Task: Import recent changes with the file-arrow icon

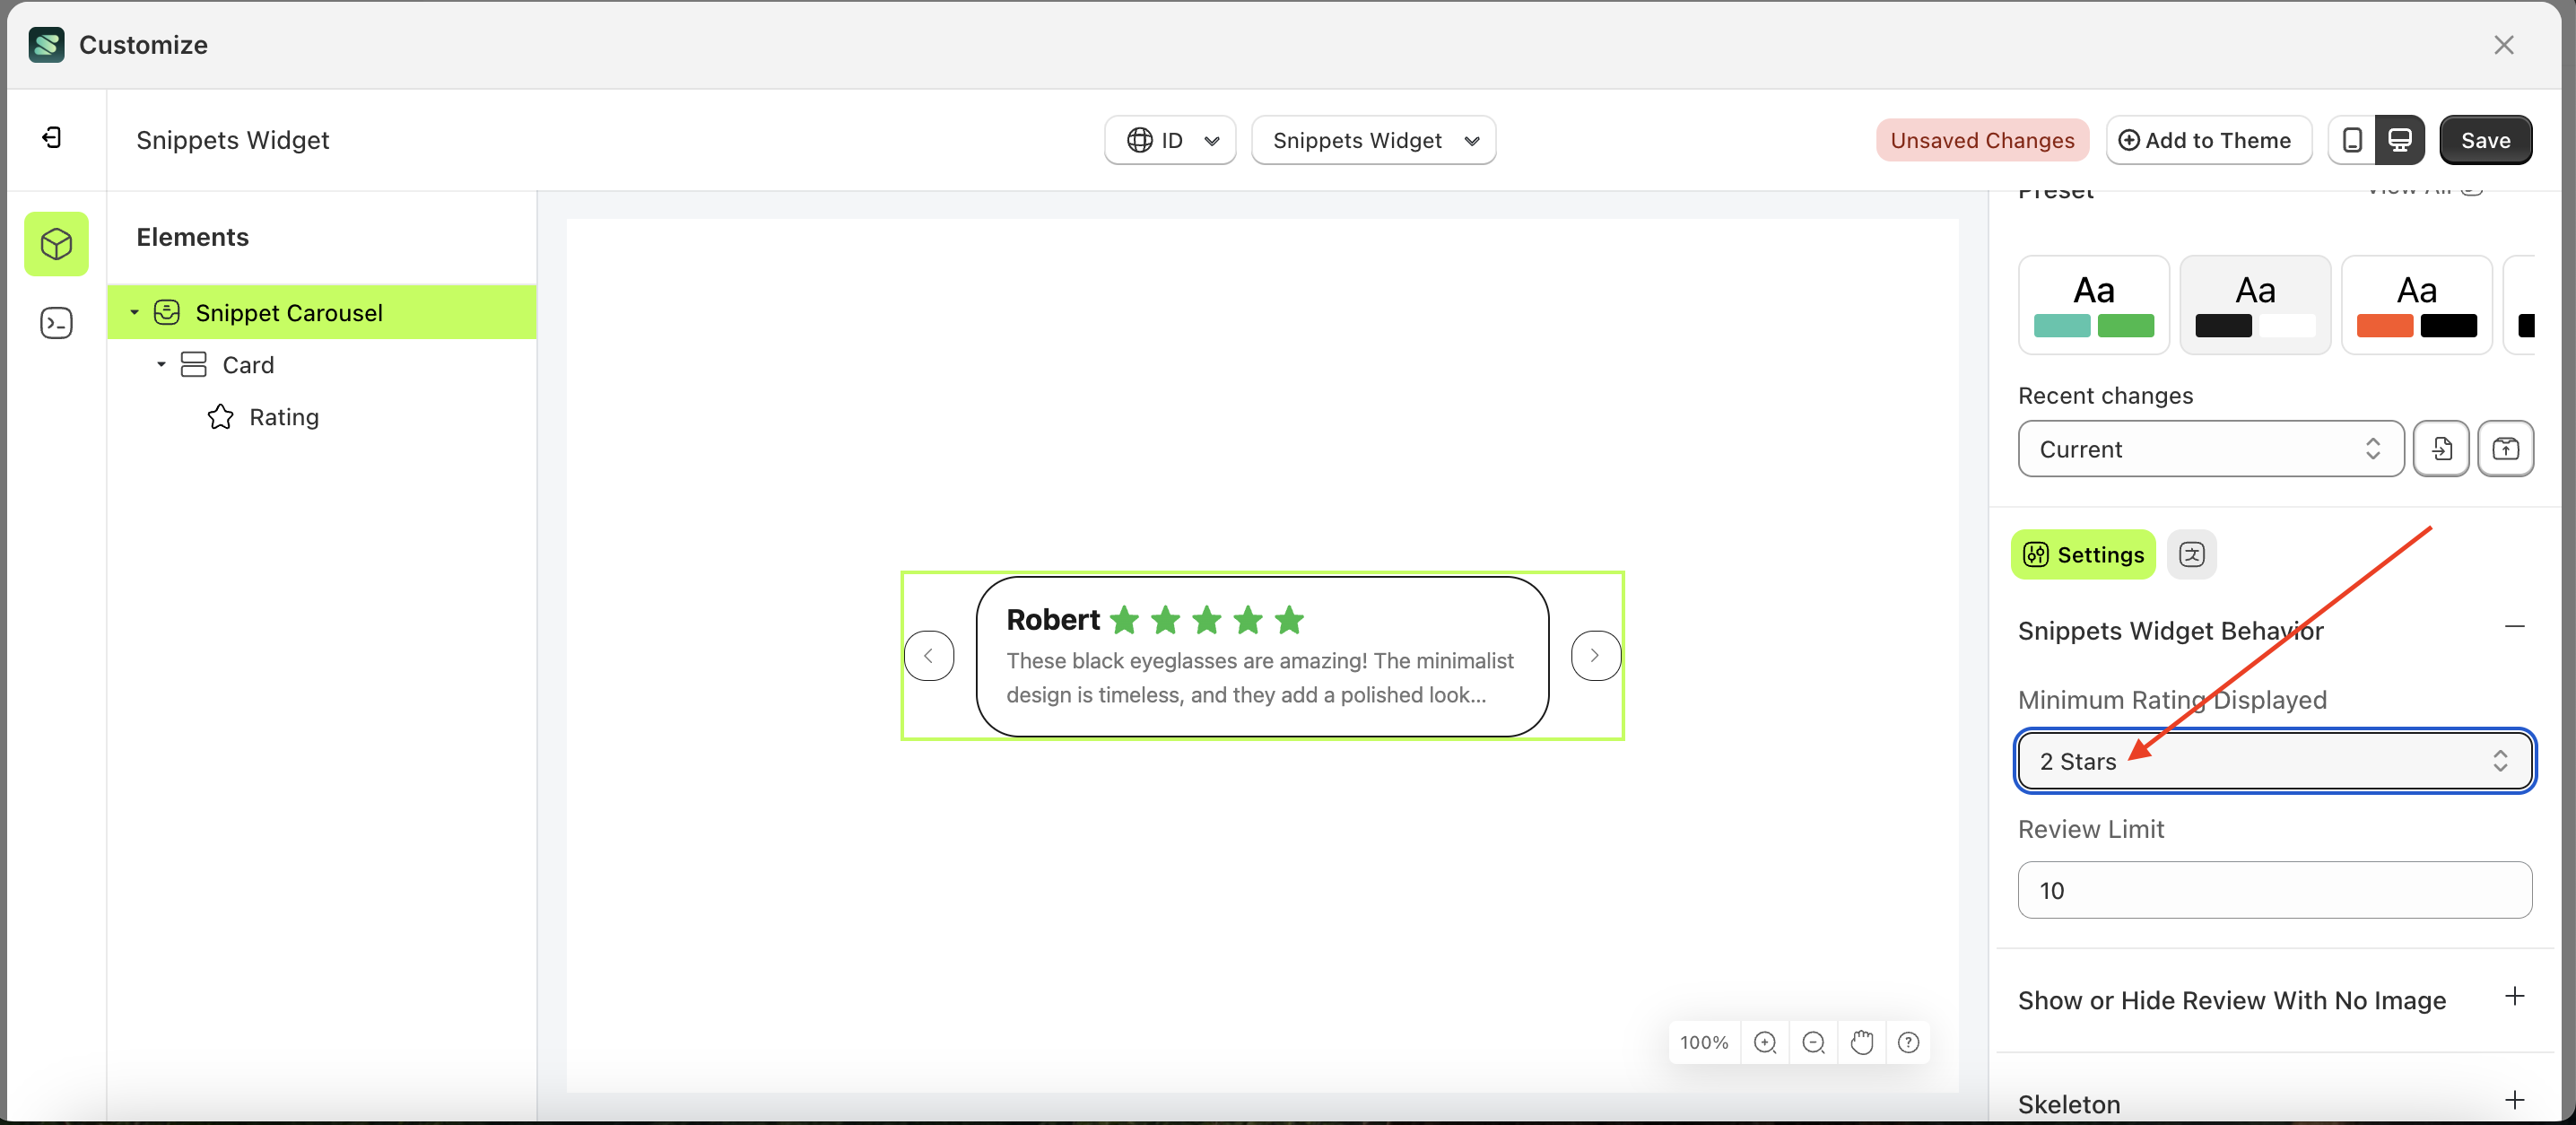Action: point(2441,448)
